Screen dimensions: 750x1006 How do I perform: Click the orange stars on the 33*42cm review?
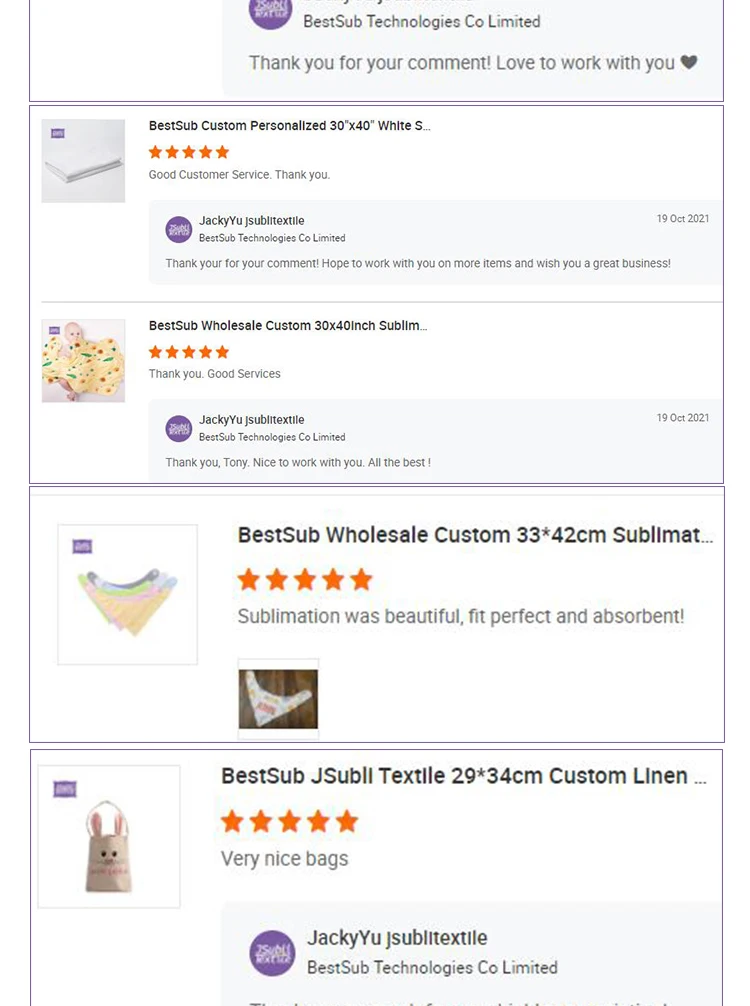coord(305,579)
